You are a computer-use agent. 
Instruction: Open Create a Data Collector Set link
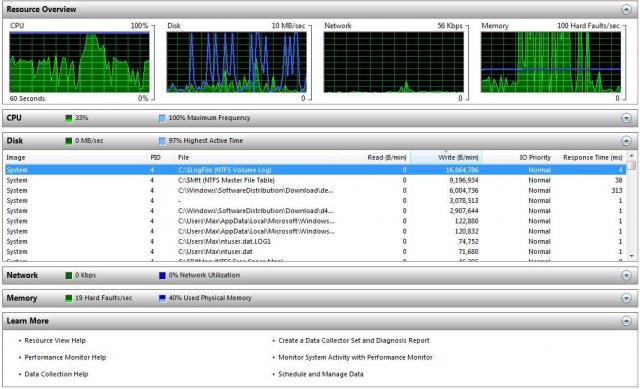click(x=354, y=340)
